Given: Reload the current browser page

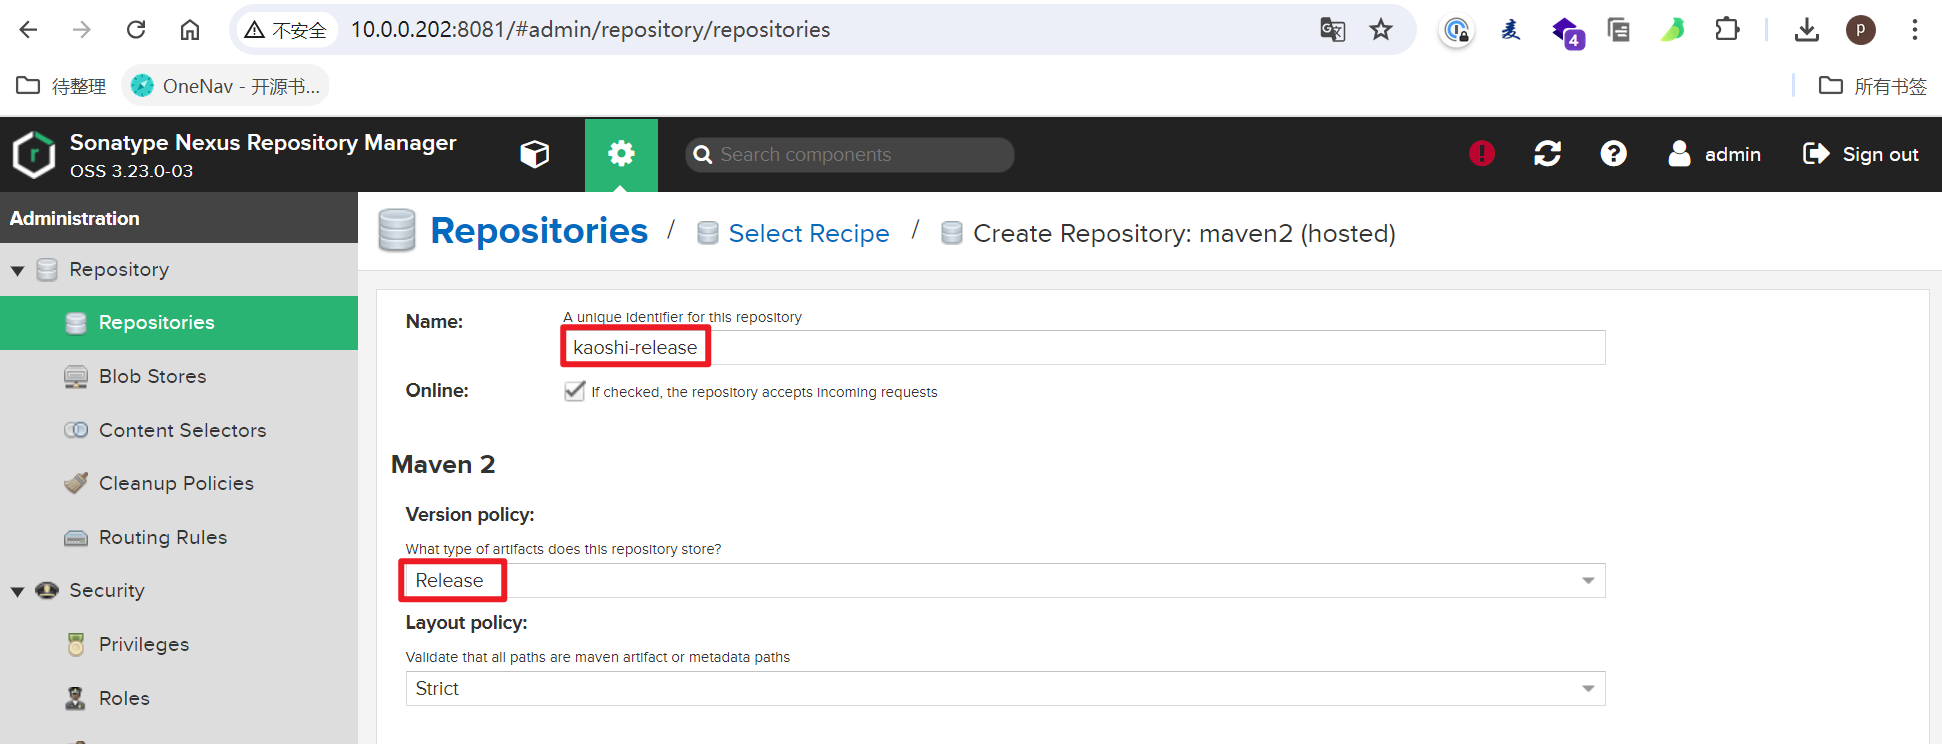Looking at the screenshot, I should coord(136,30).
